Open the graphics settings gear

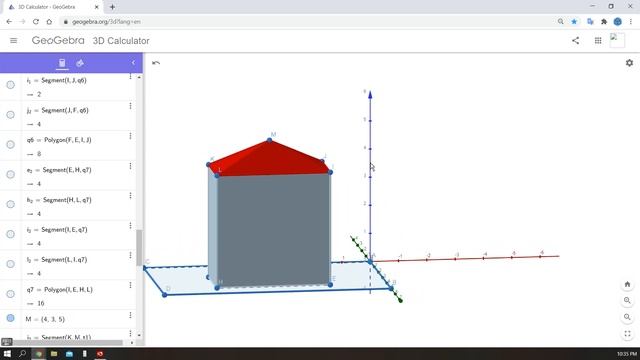pyautogui.click(x=629, y=63)
